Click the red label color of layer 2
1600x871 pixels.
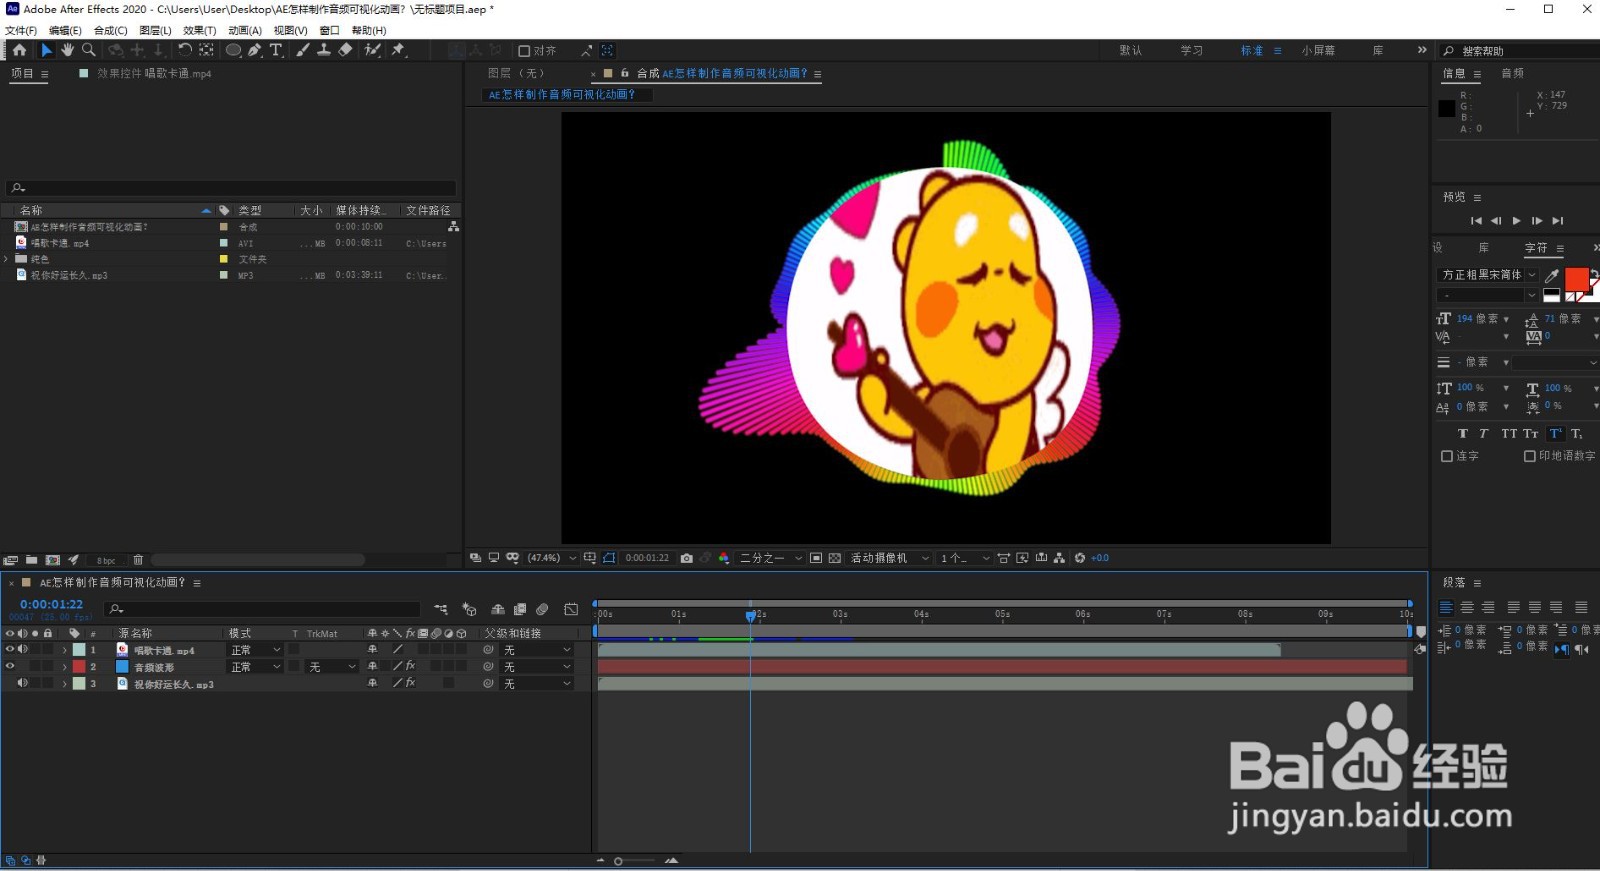click(79, 667)
